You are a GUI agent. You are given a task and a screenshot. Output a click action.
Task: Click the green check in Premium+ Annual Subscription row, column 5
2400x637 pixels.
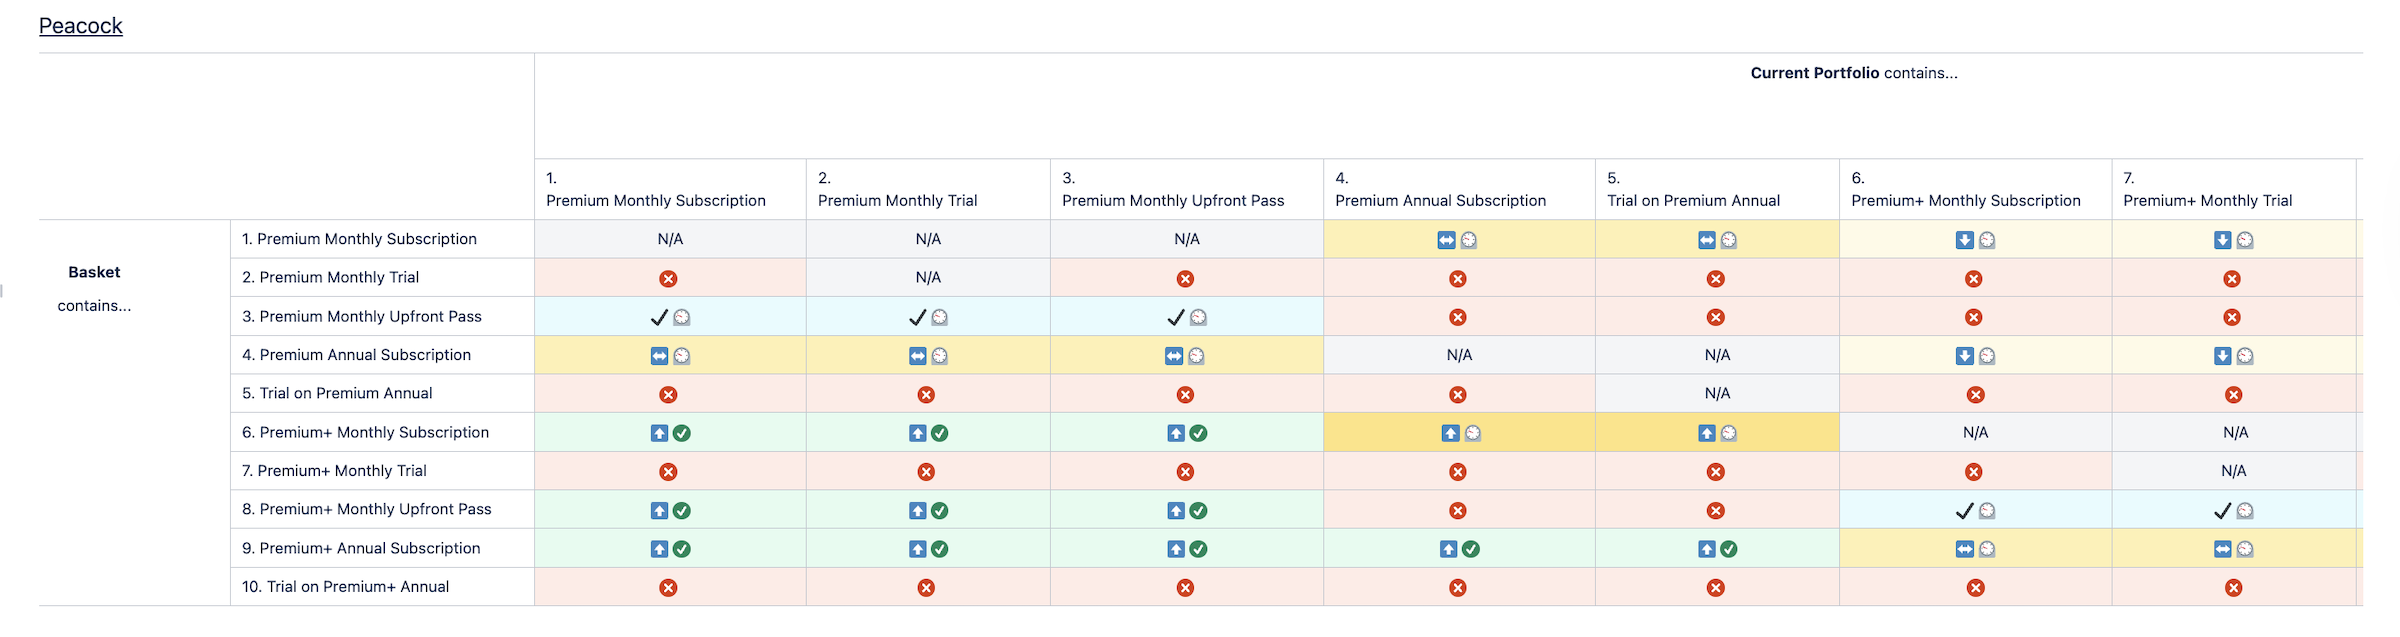click(x=1729, y=549)
